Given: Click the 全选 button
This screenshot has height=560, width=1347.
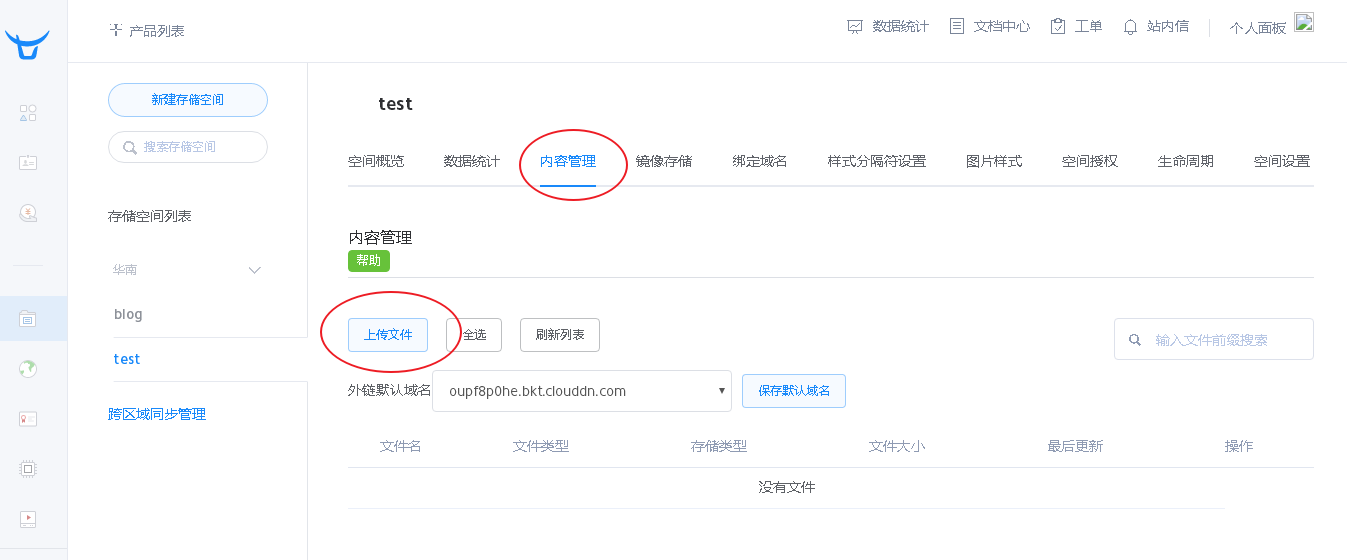Looking at the screenshot, I should click(474, 335).
